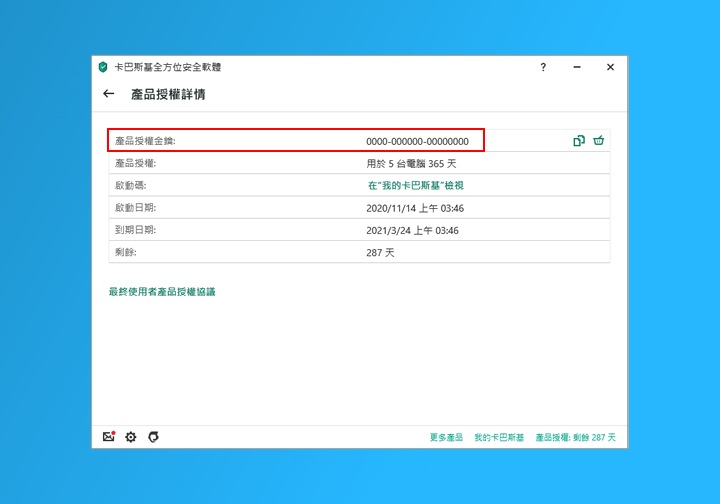Click the 啟動日期 value 2020/11/14
Image resolution: width=720 pixels, height=504 pixels.
pyautogui.click(x=418, y=208)
